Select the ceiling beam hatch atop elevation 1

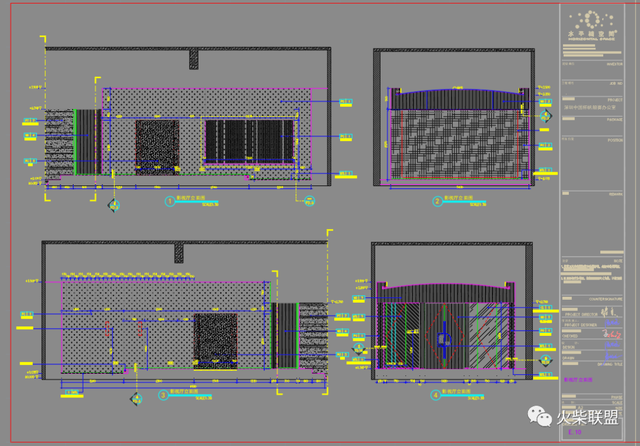point(194,60)
